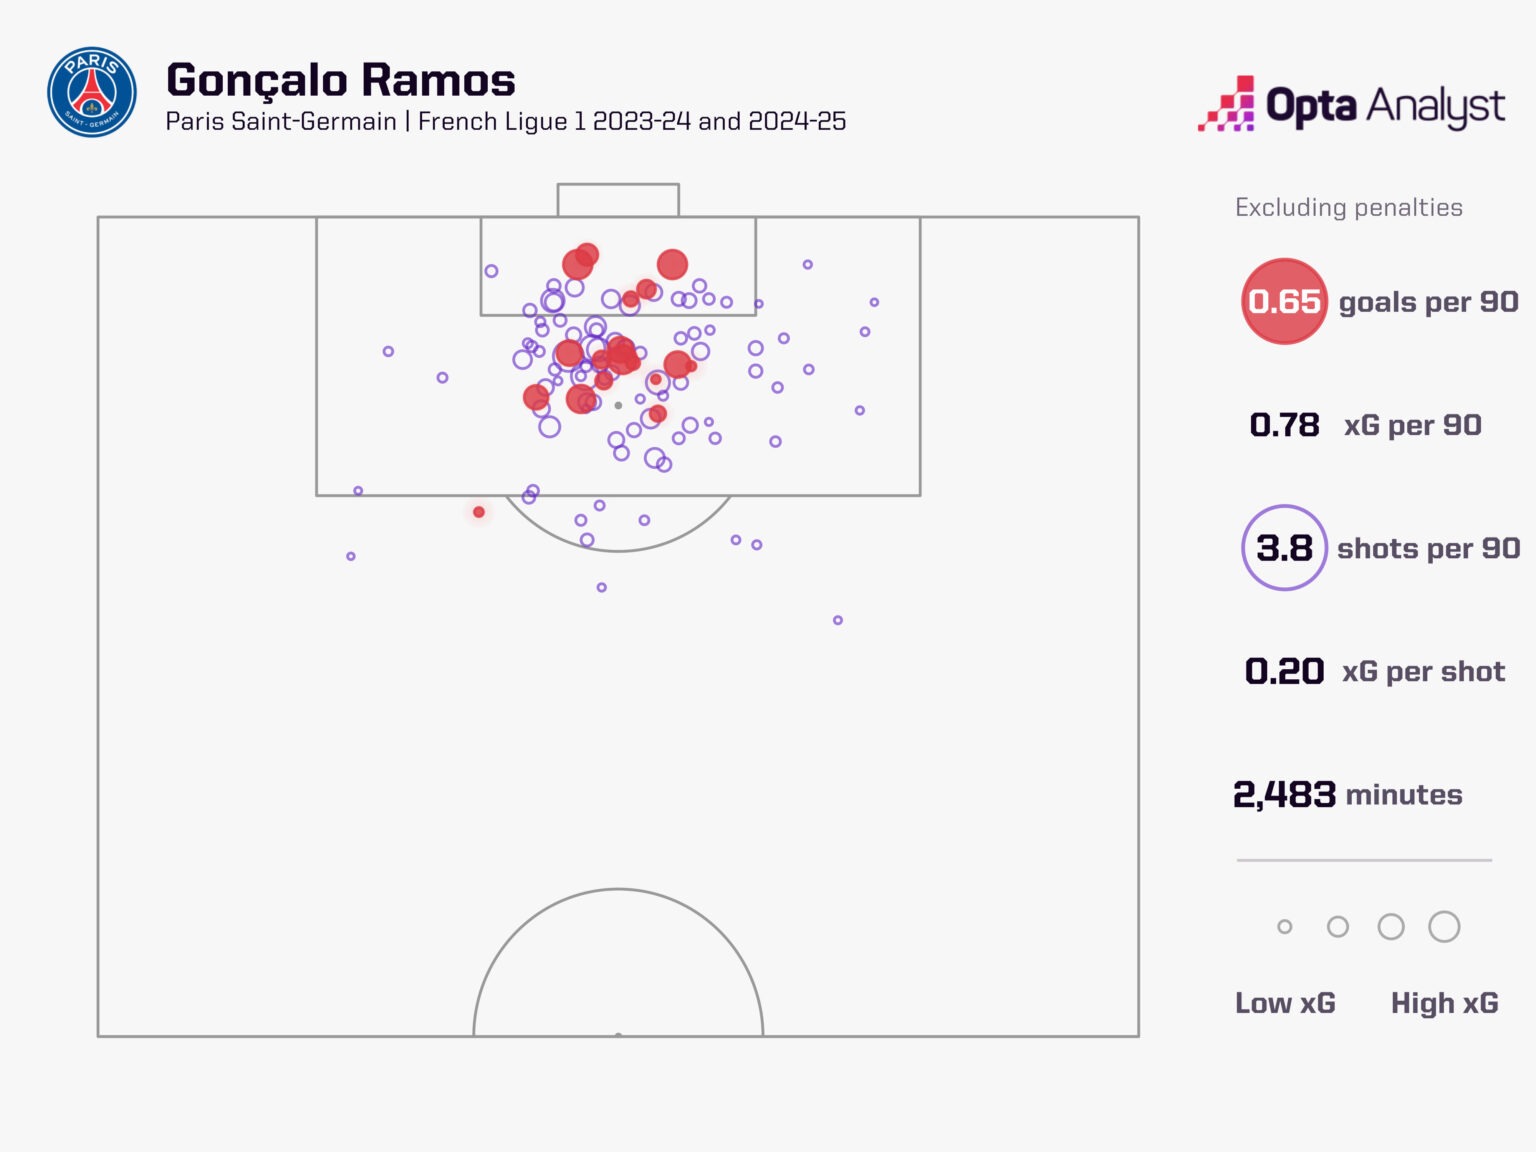Screen dimensions: 1536x1152
Task: Click the grey penalty spot marker
Action: (618, 405)
